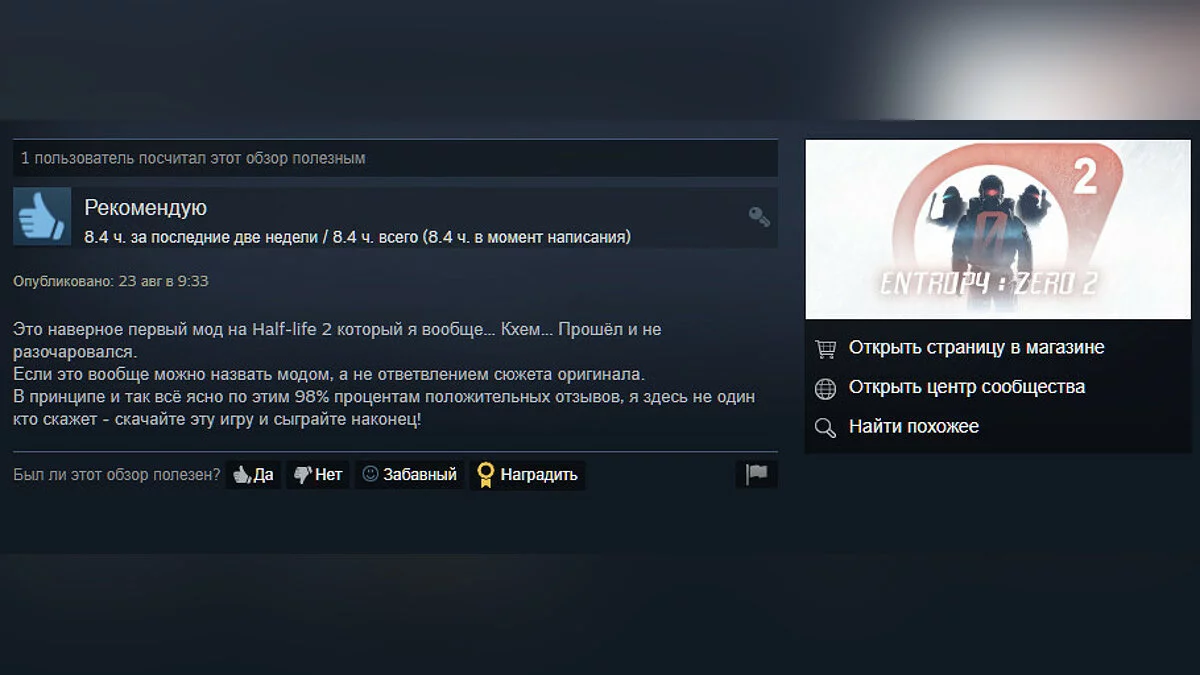Click the 1 пользователь посчитал этот обзор полезным line
The width and height of the screenshot is (1200, 675).
[x=193, y=158]
